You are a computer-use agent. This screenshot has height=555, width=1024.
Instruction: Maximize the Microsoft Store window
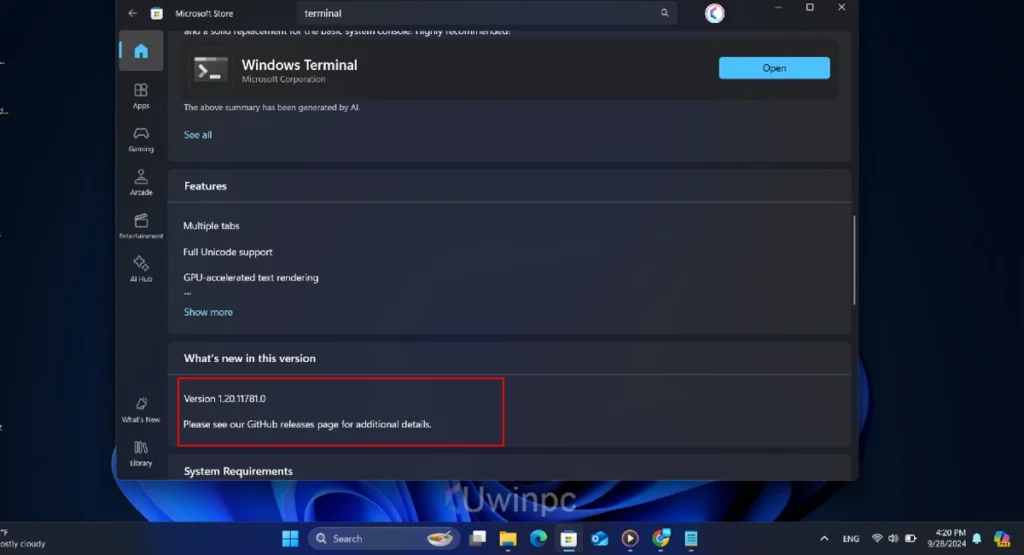point(810,7)
